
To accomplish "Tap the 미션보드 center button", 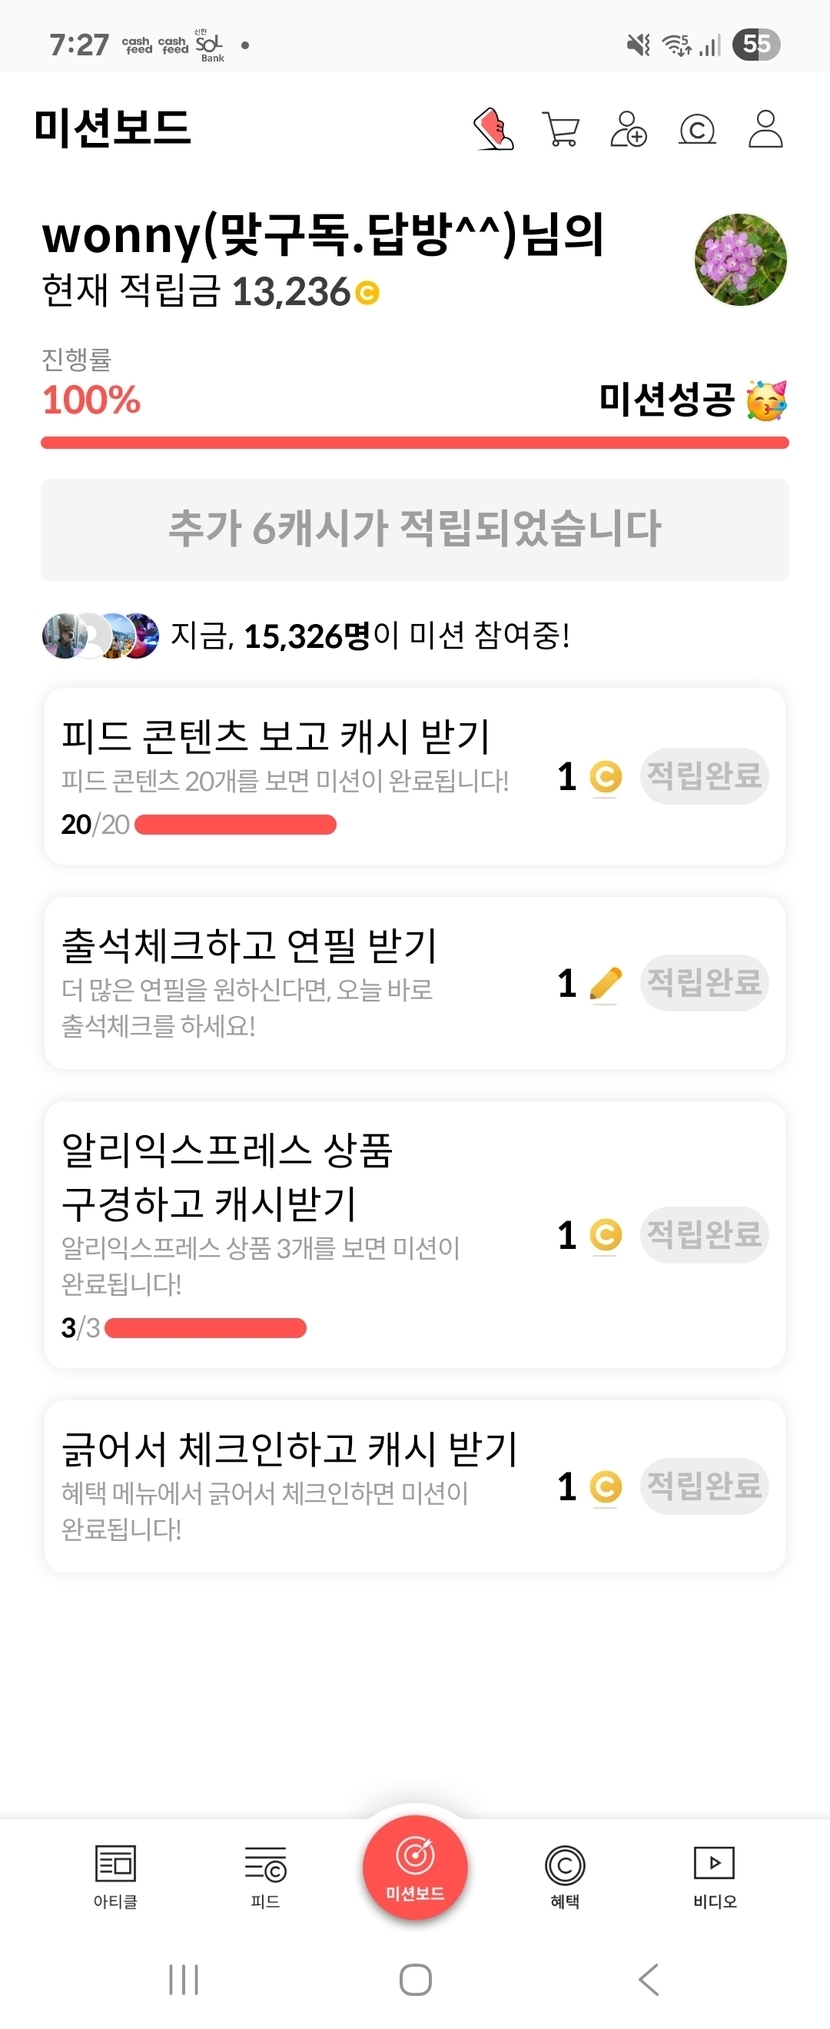I will [415, 1868].
